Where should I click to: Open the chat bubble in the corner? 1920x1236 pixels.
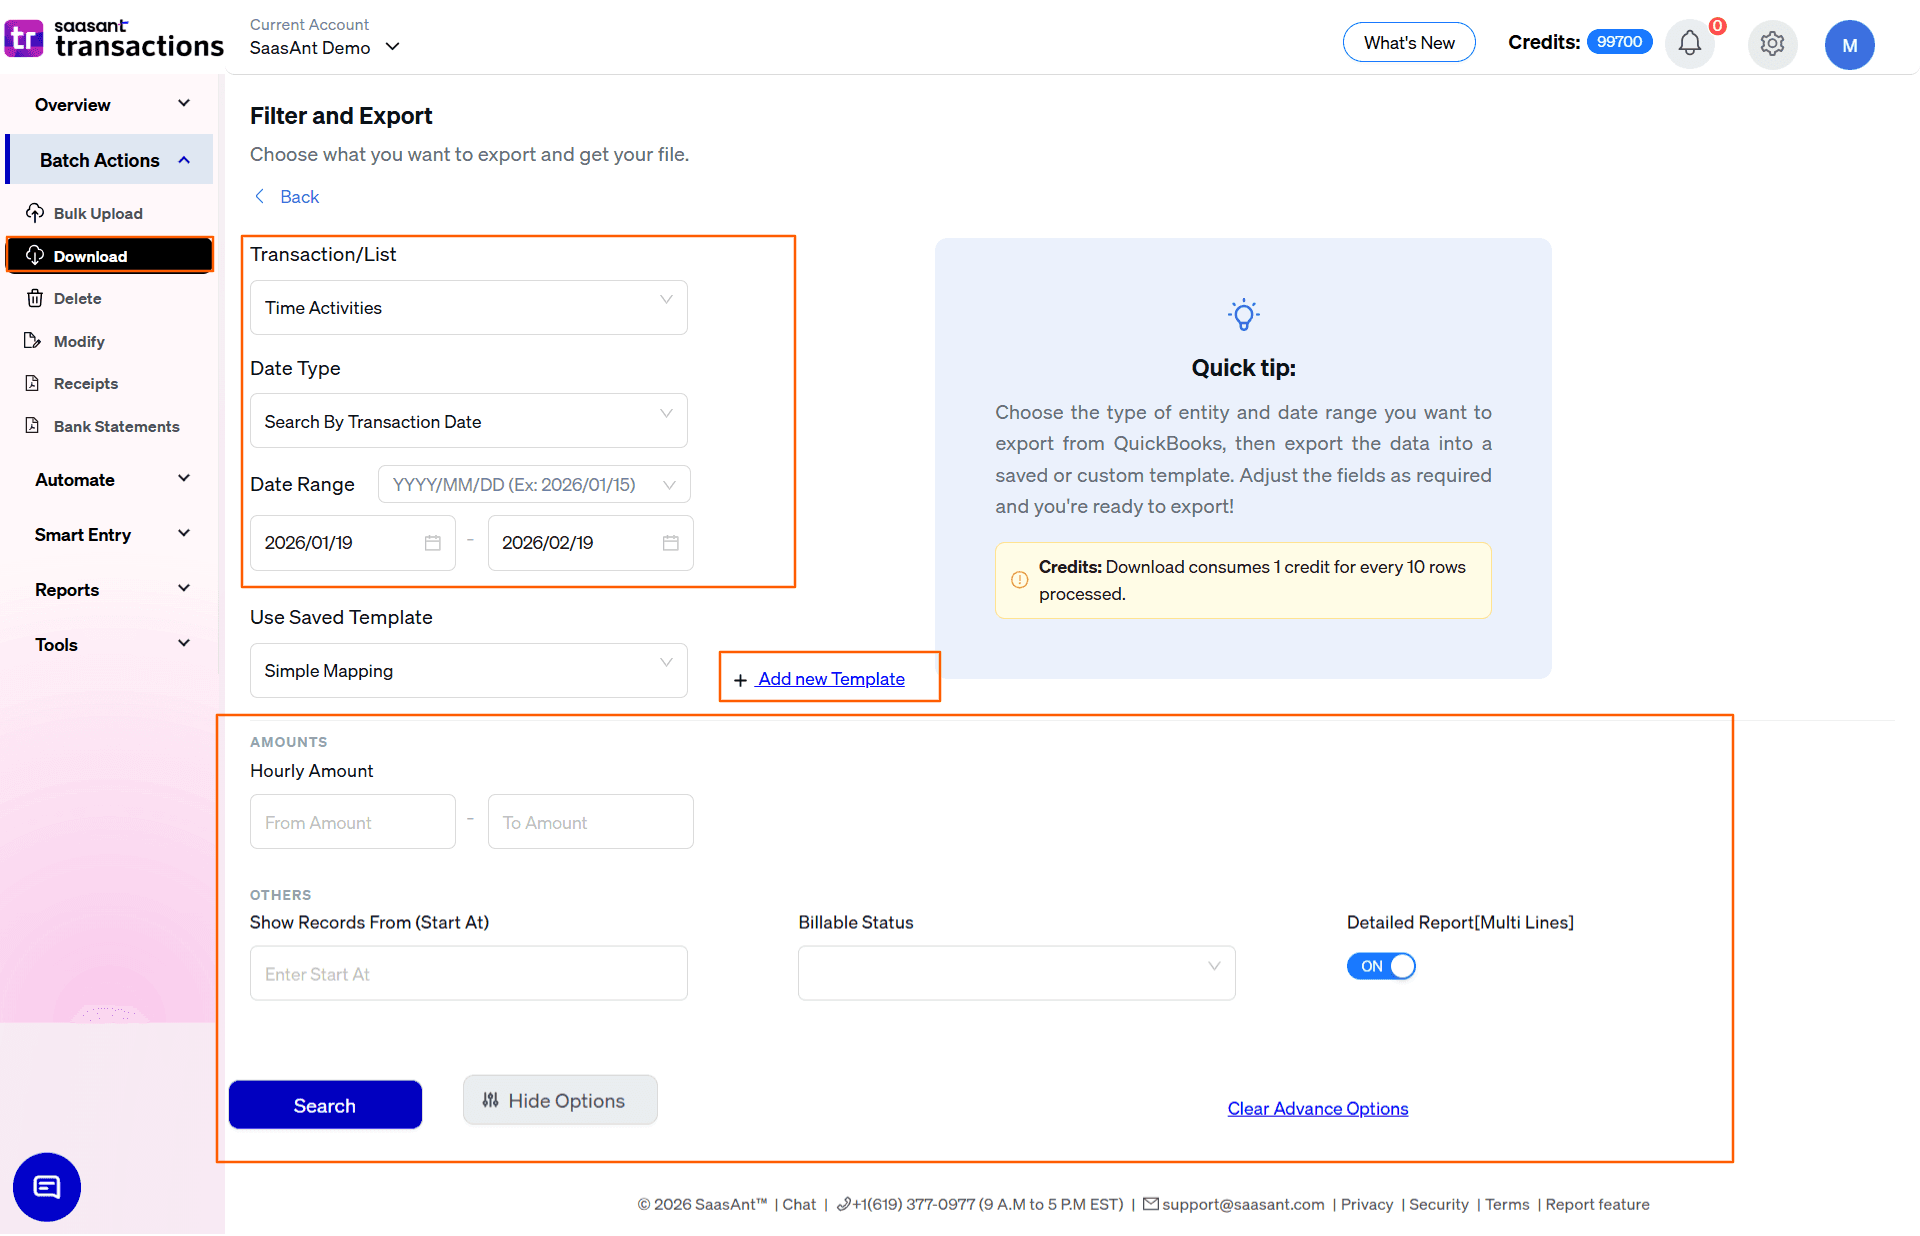click(46, 1187)
